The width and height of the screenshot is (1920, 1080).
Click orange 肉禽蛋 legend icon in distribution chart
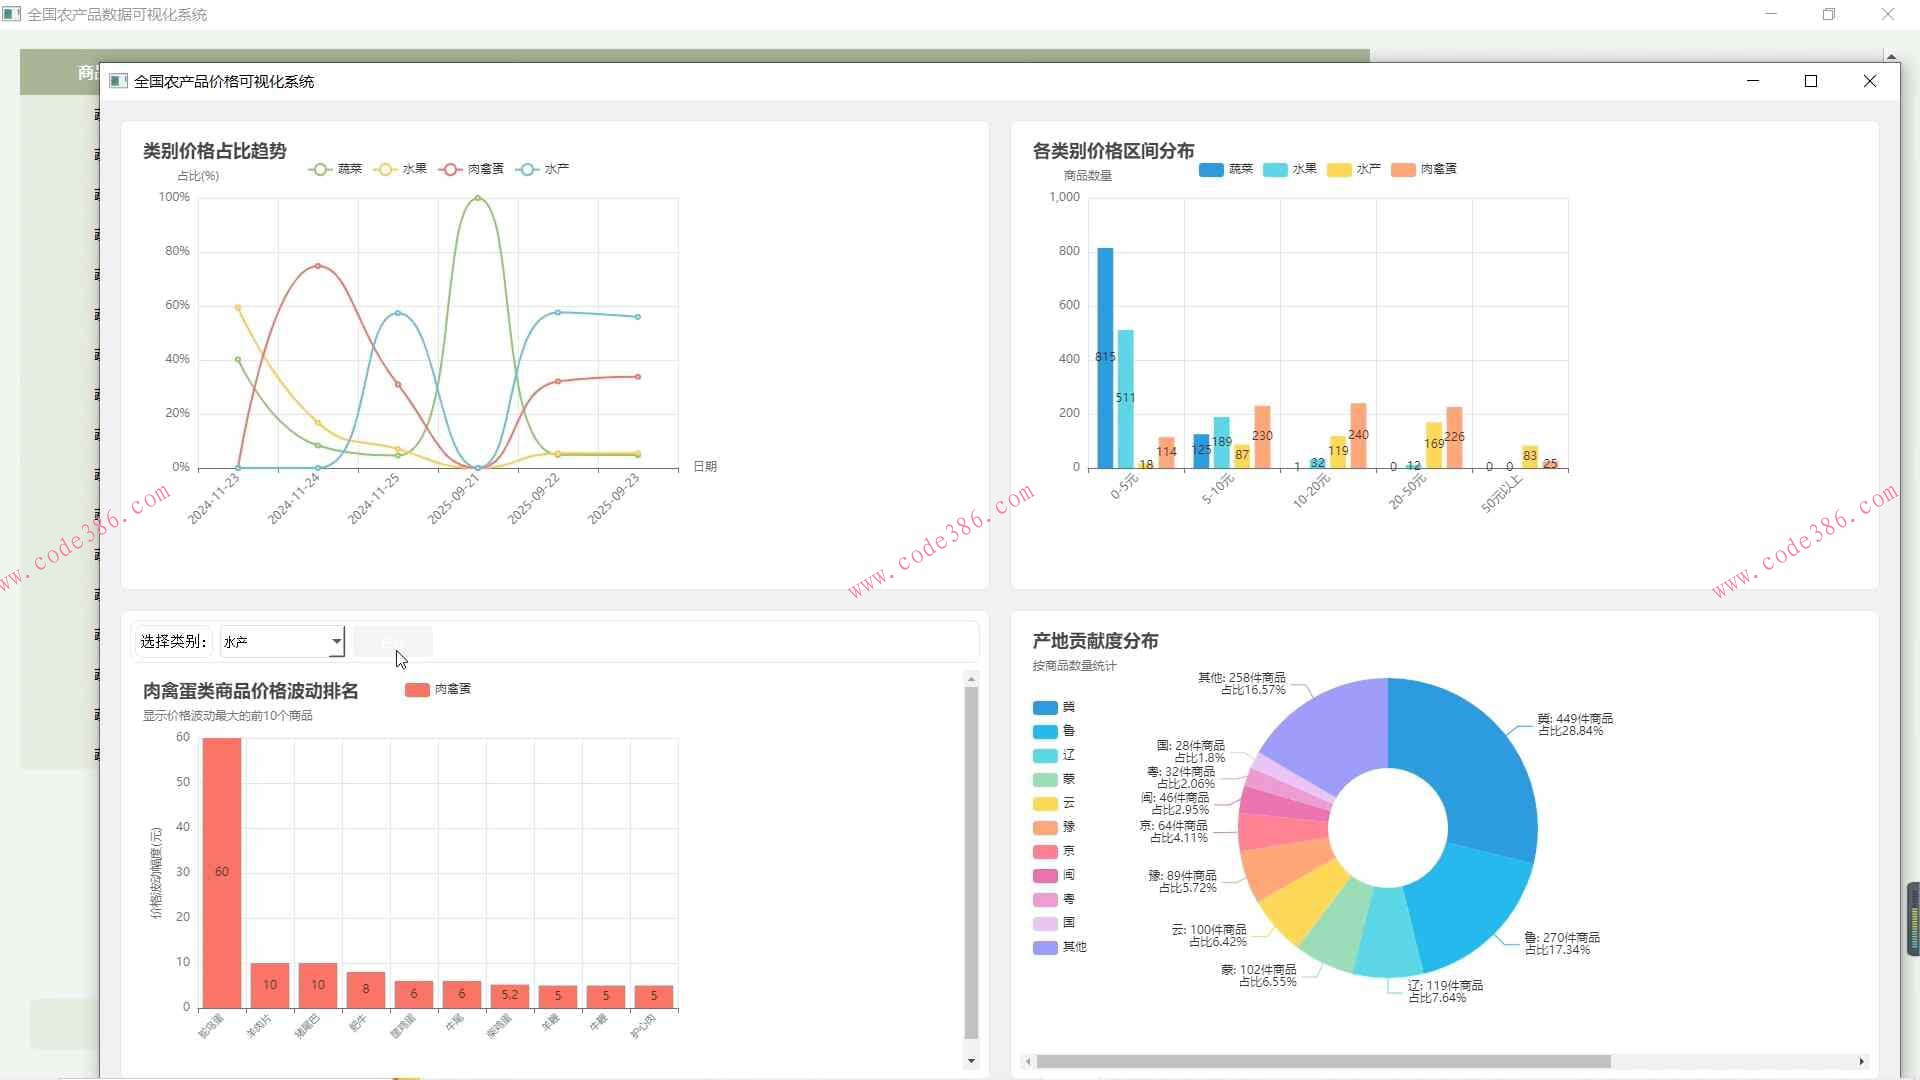point(1403,170)
